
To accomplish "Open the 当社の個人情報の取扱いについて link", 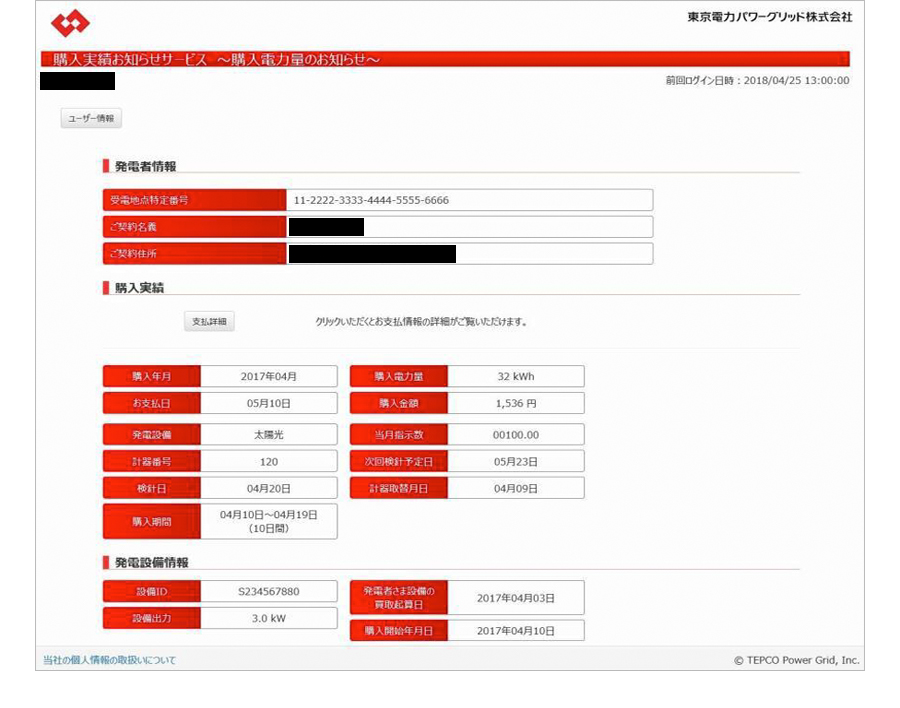I will coord(109,660).
